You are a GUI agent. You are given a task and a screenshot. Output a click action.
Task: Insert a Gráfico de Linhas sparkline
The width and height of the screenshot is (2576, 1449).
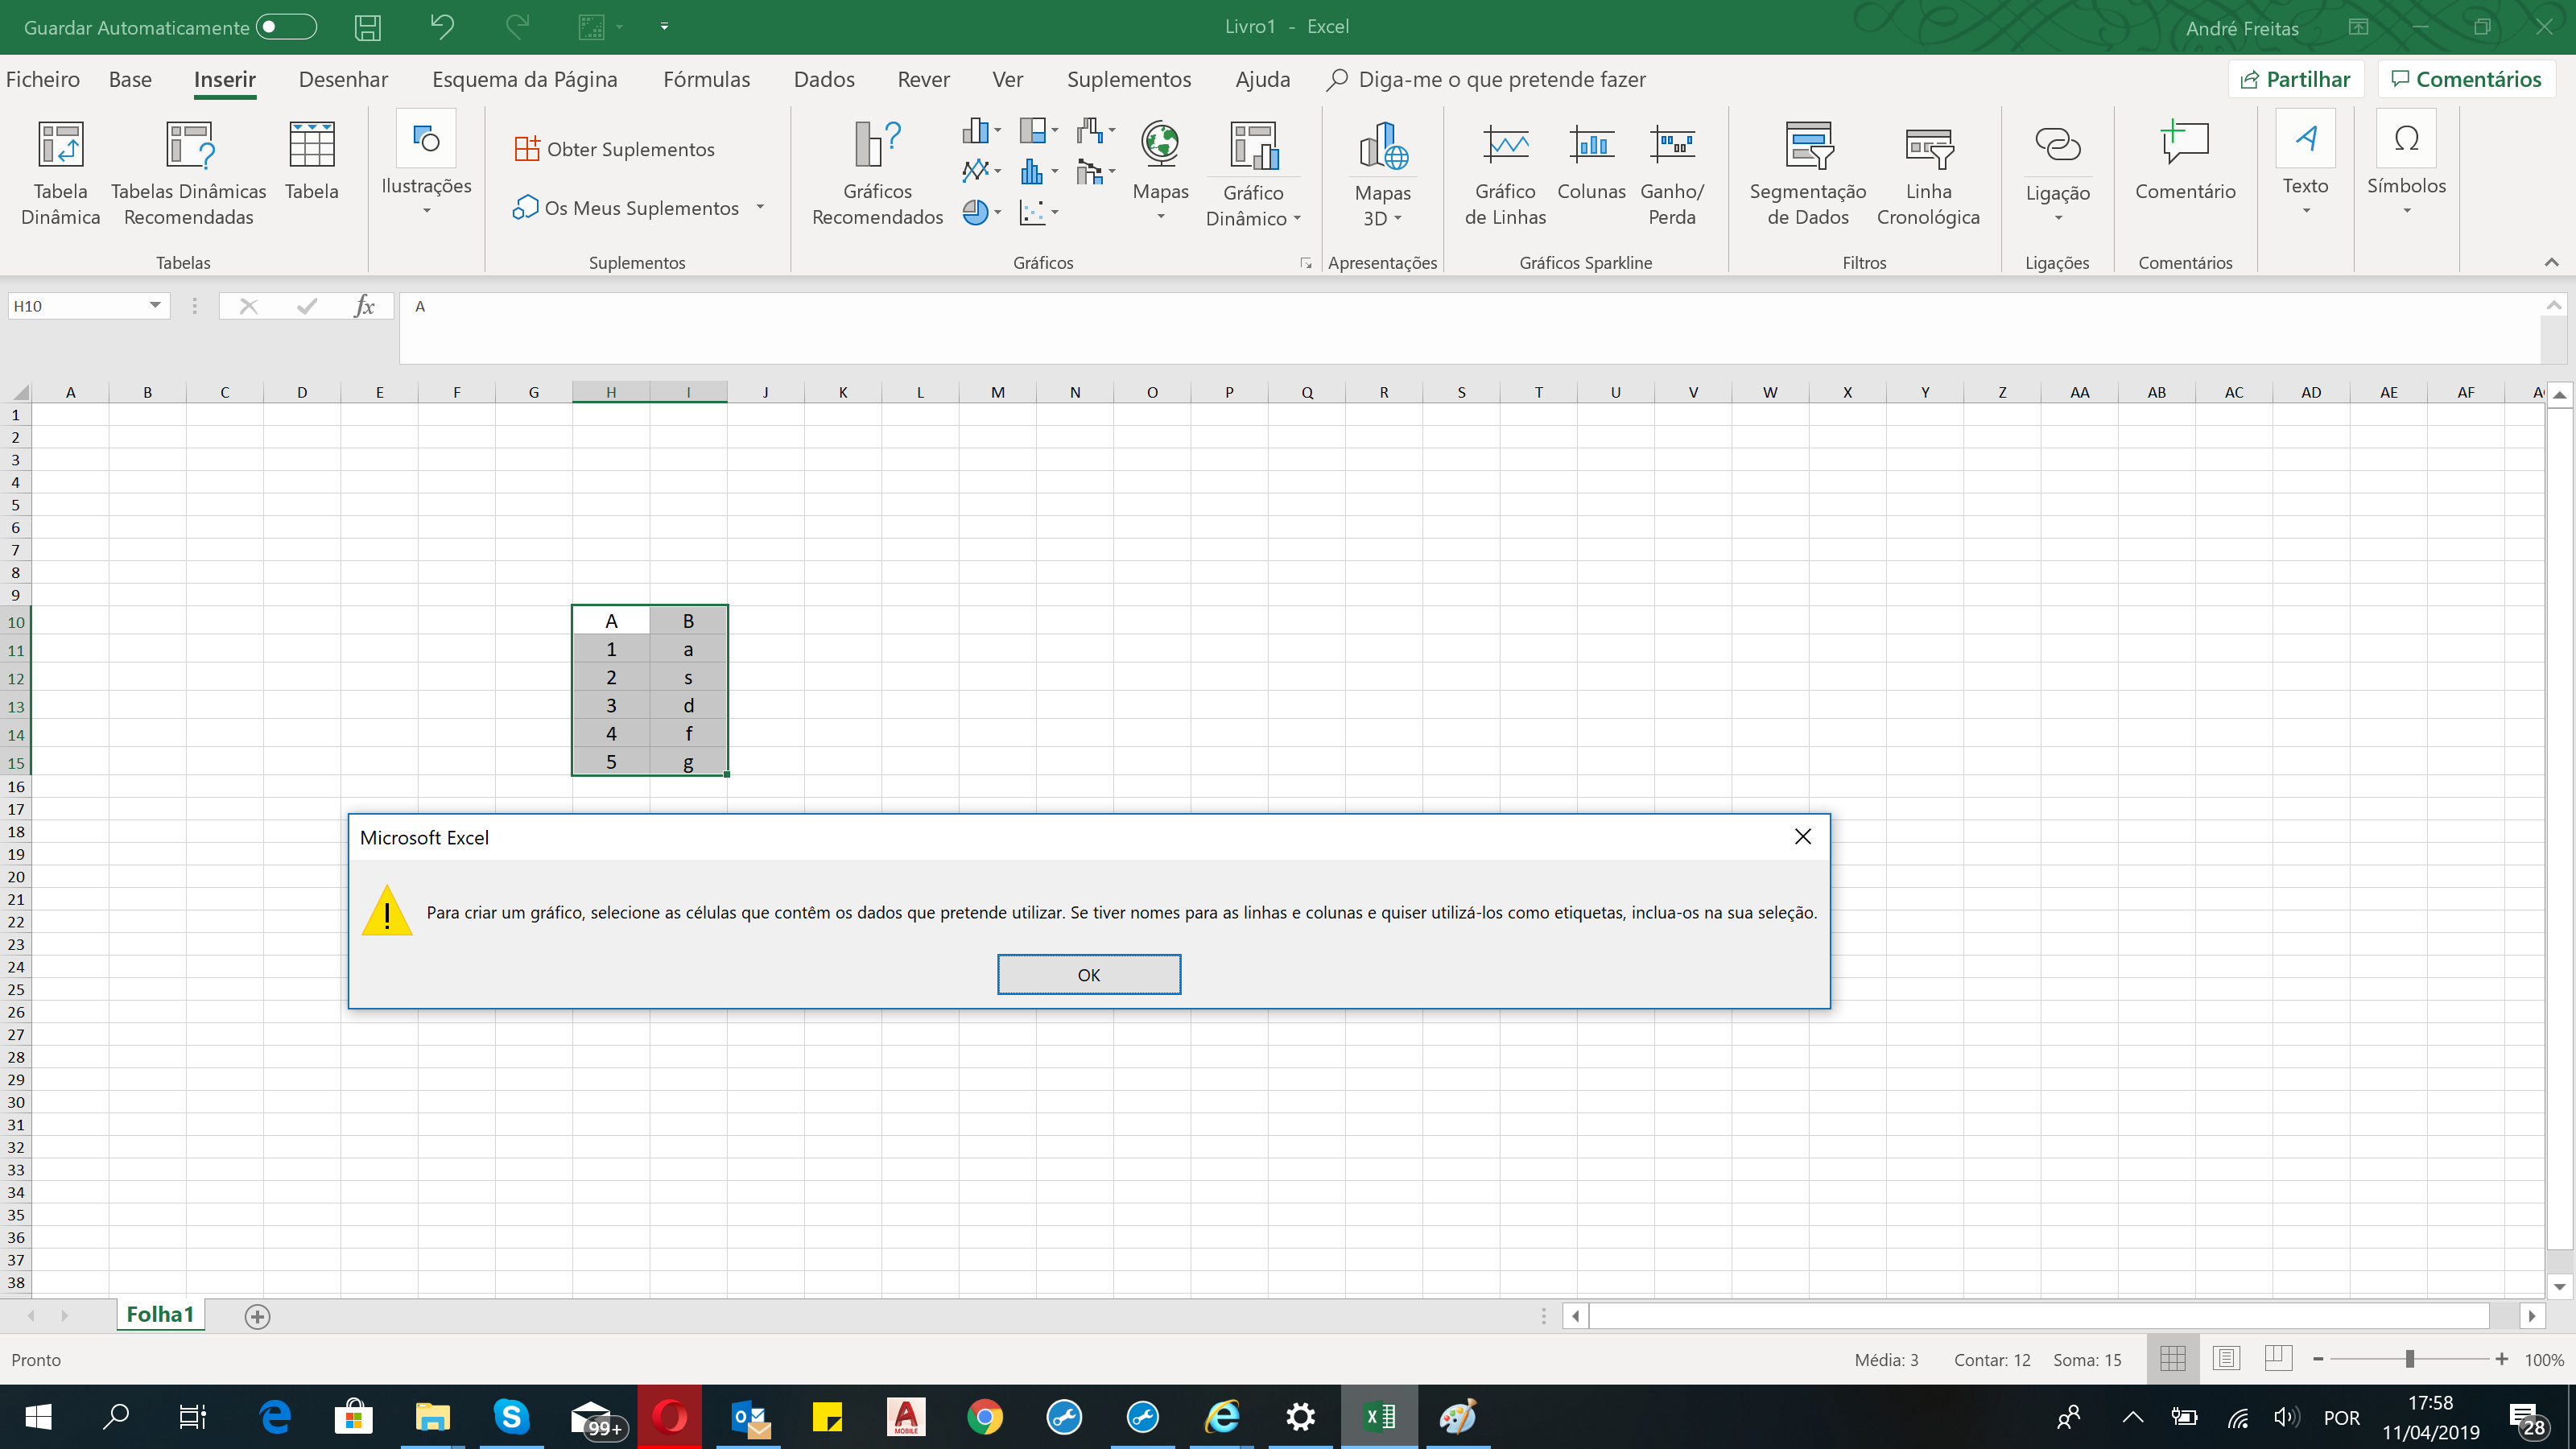pos(1505,173)
